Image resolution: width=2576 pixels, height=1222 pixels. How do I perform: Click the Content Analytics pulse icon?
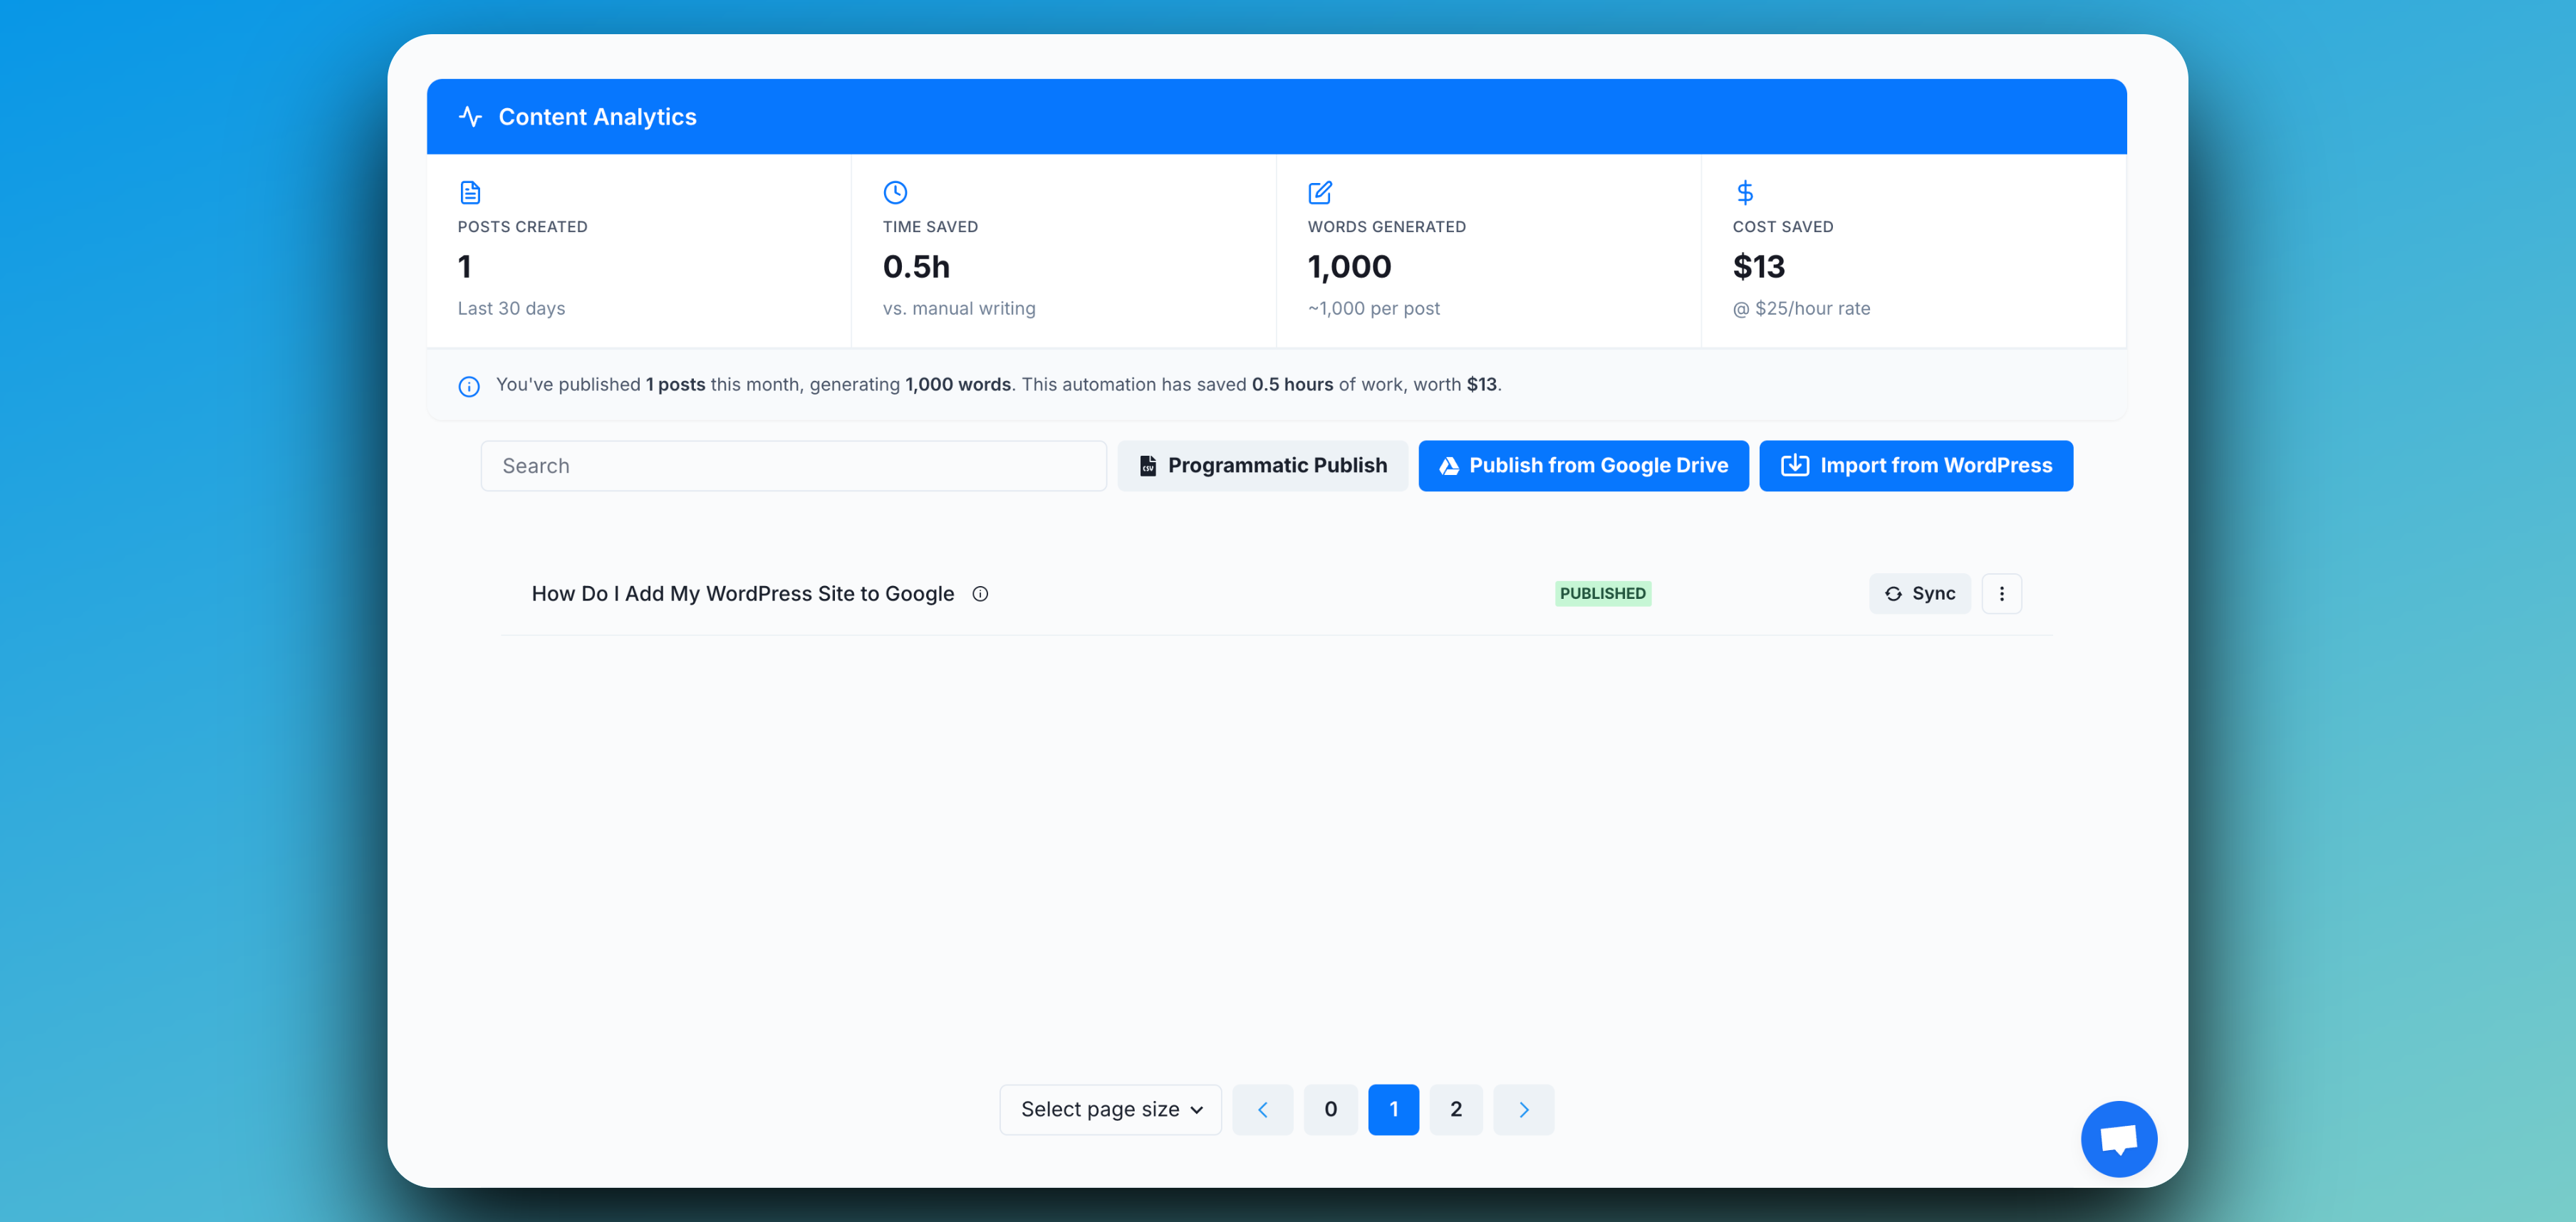[470, 117]
